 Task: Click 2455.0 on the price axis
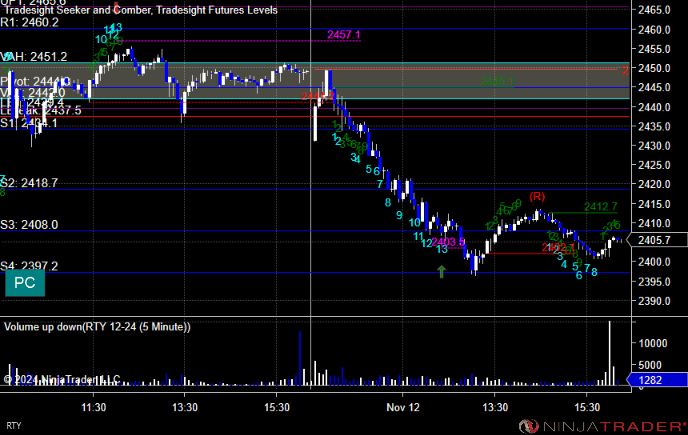point(654,49)
